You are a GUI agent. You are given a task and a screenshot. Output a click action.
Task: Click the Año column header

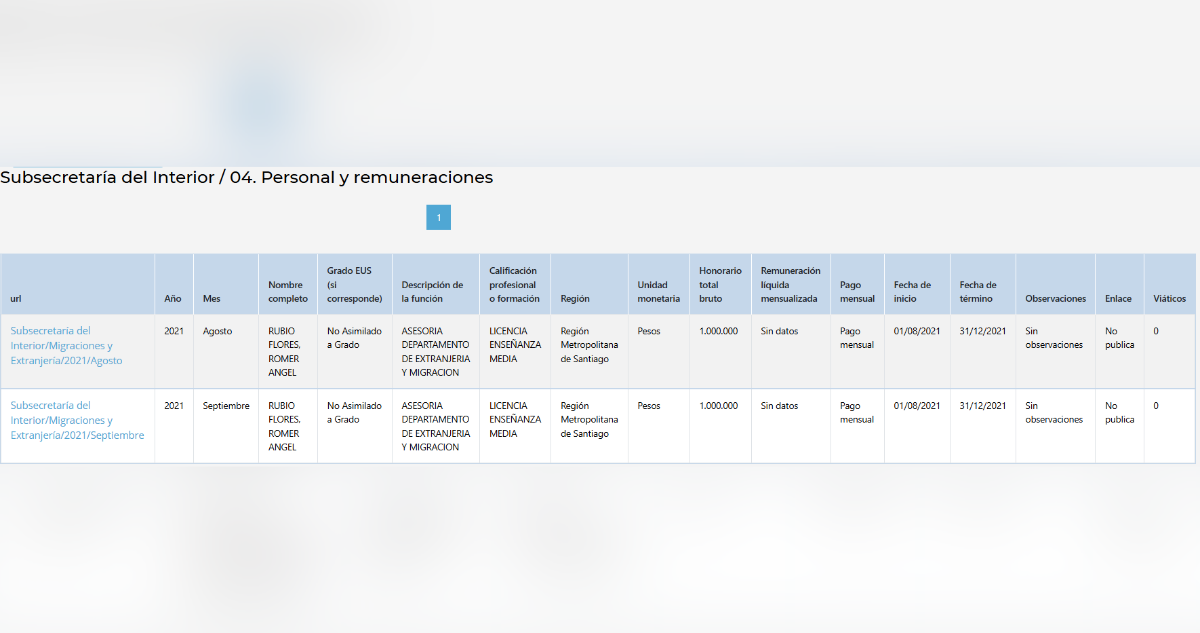click(x=173, y=298)
